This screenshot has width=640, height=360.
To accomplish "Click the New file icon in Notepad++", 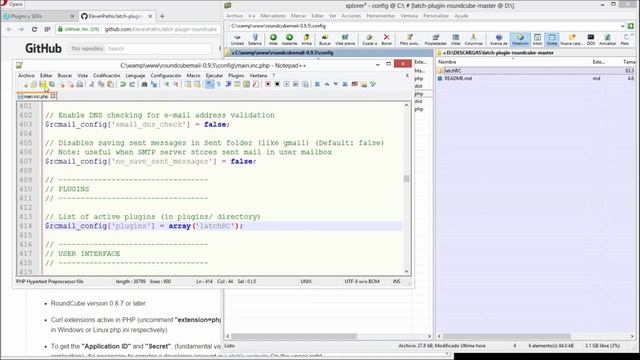I will tap(25, 84).
